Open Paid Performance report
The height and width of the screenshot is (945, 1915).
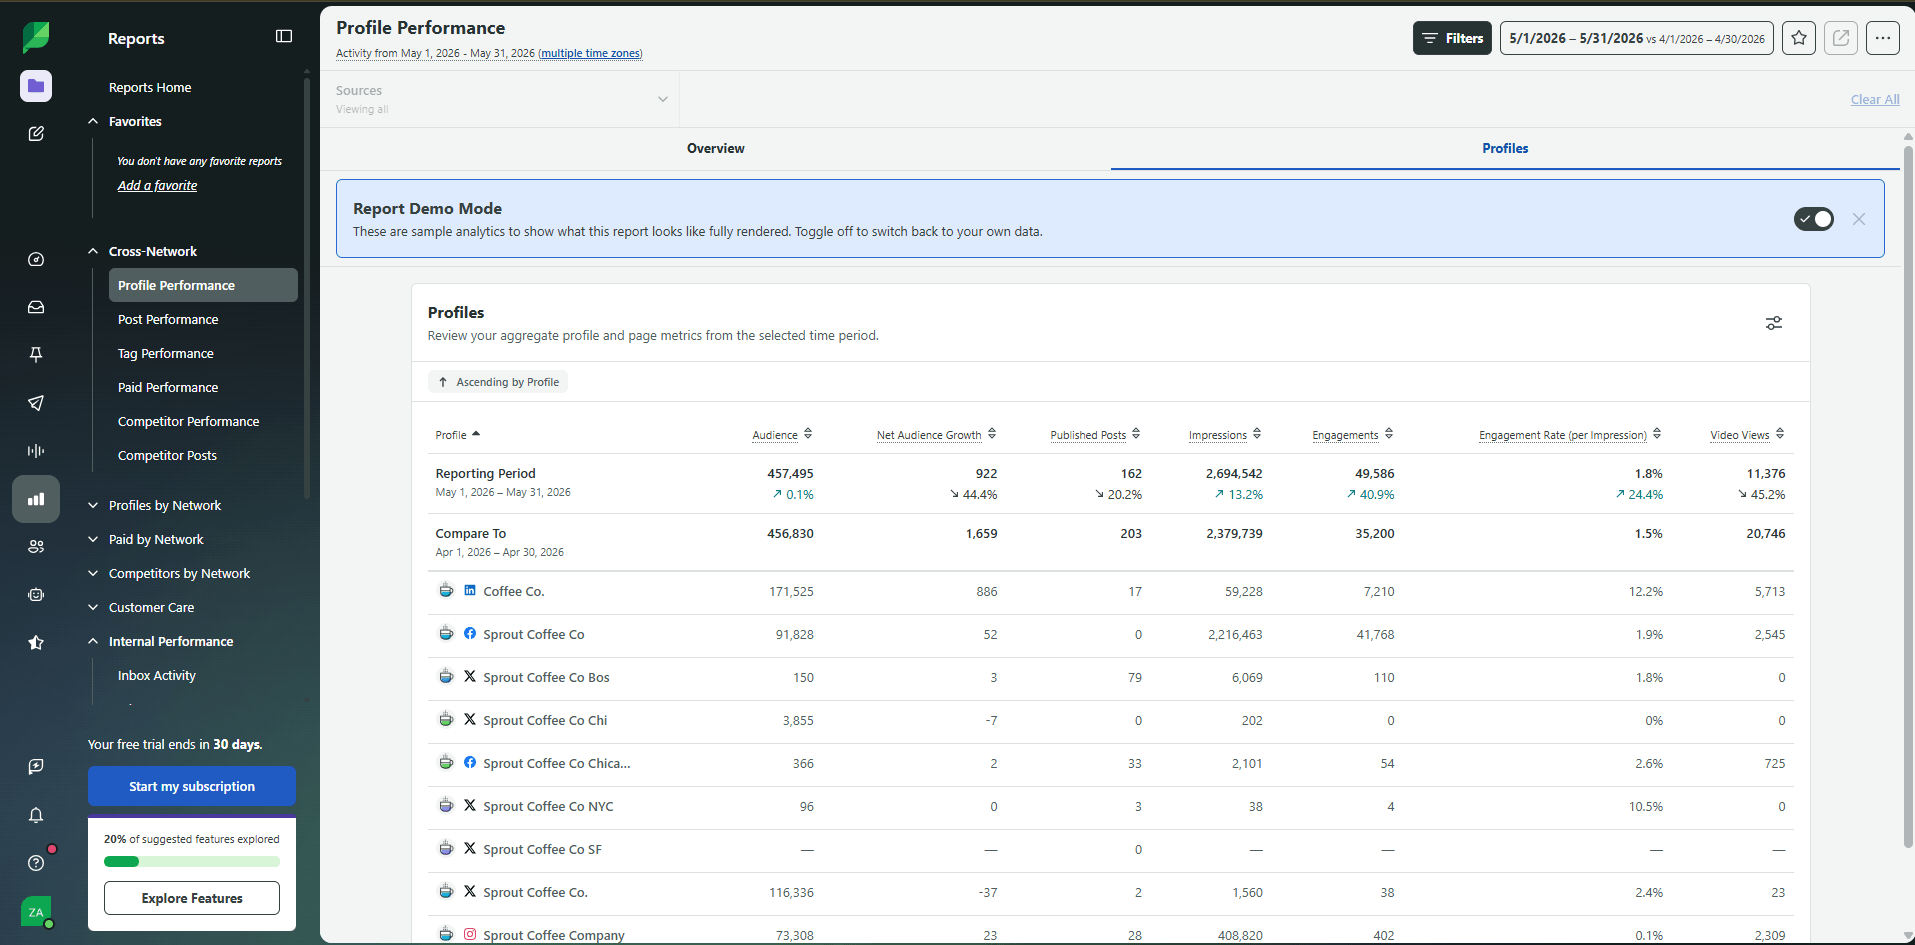pos(168,387)
